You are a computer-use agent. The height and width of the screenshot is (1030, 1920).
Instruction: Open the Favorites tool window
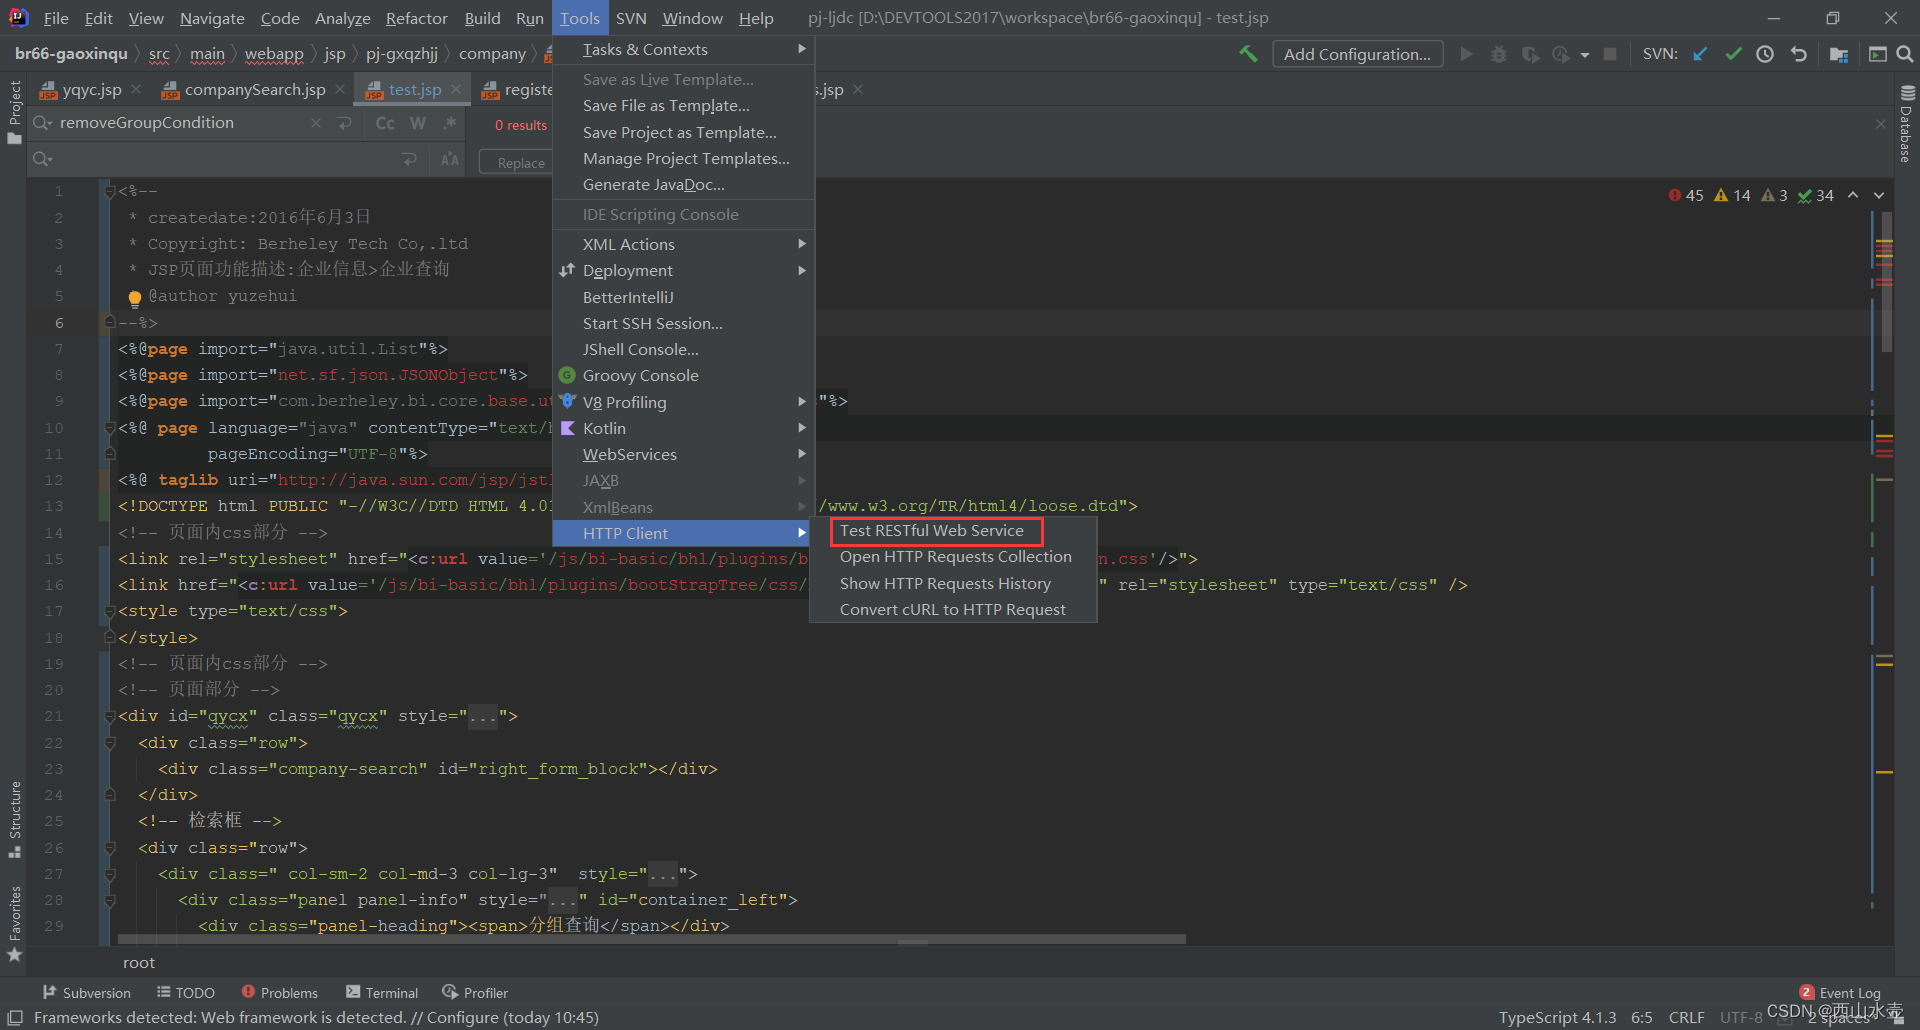coord(14,923)
